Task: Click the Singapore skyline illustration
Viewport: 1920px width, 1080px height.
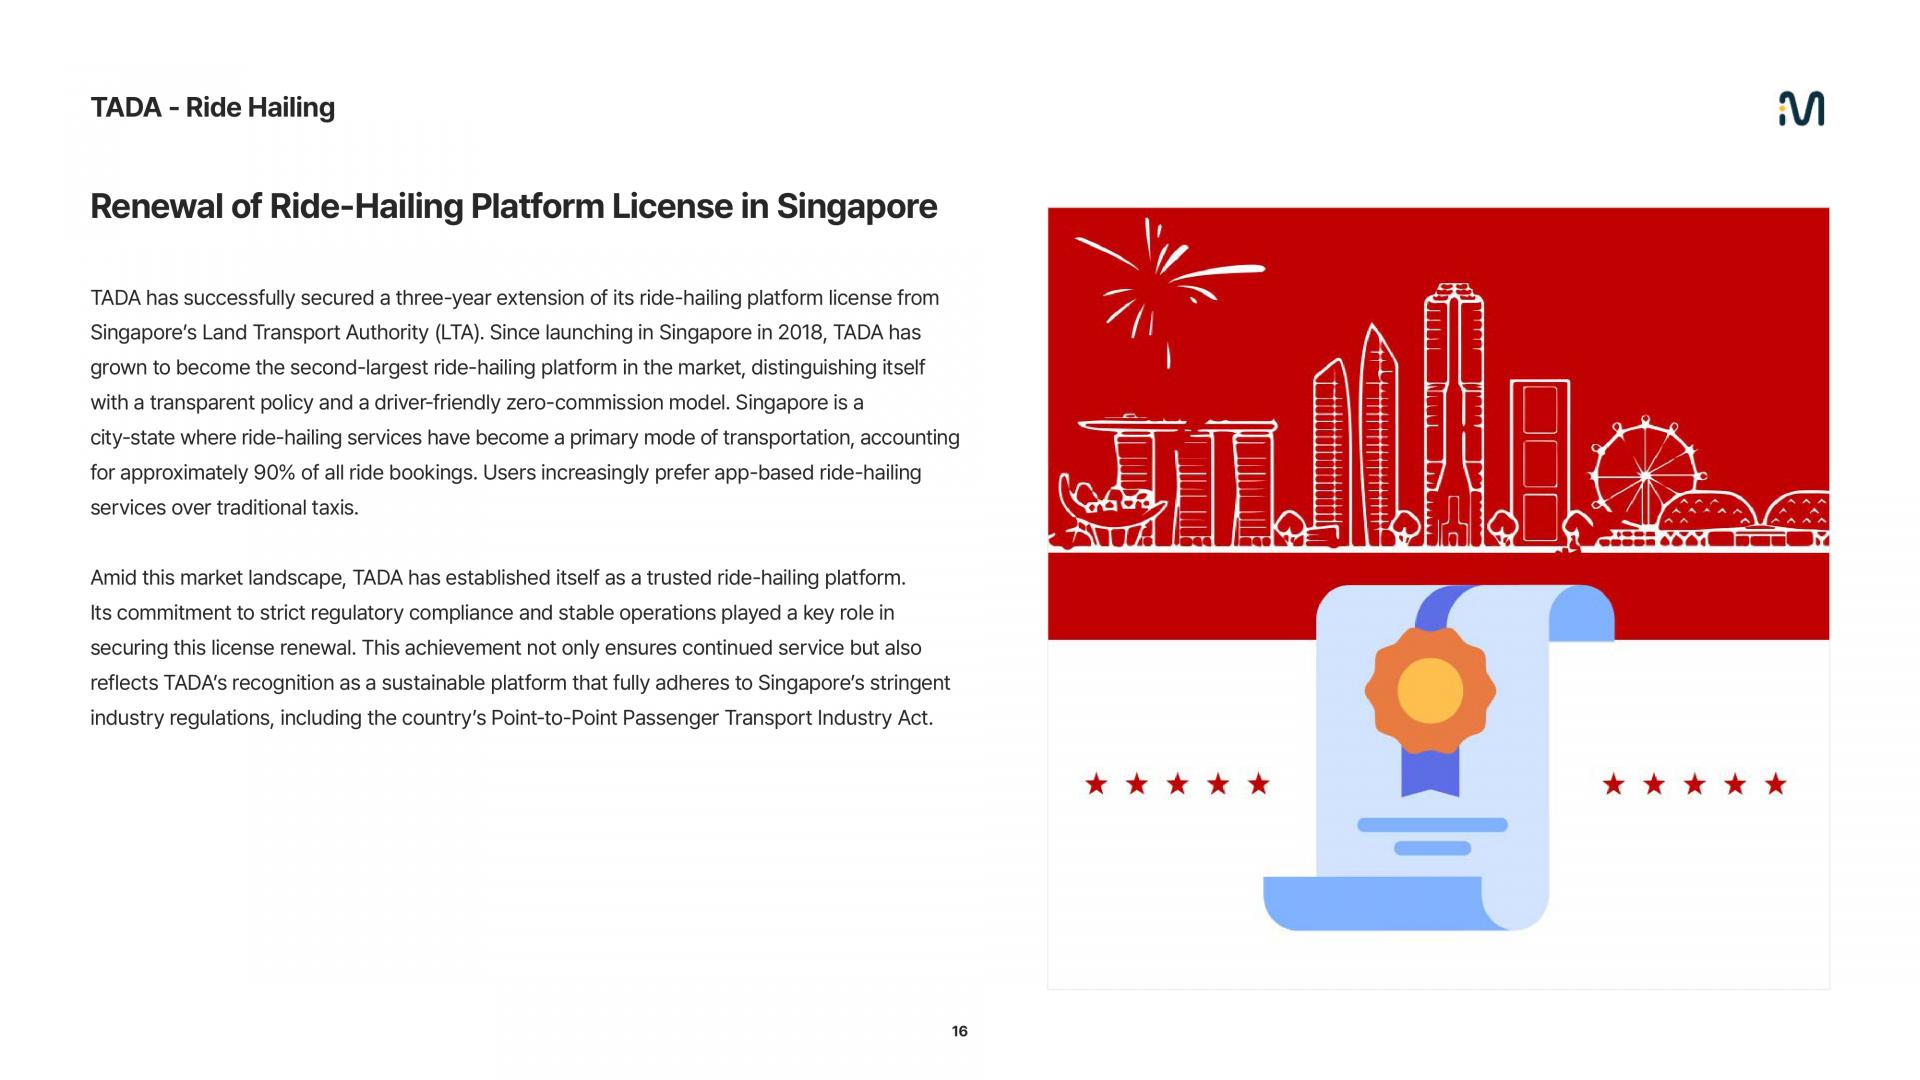Action: [1438, 418]
